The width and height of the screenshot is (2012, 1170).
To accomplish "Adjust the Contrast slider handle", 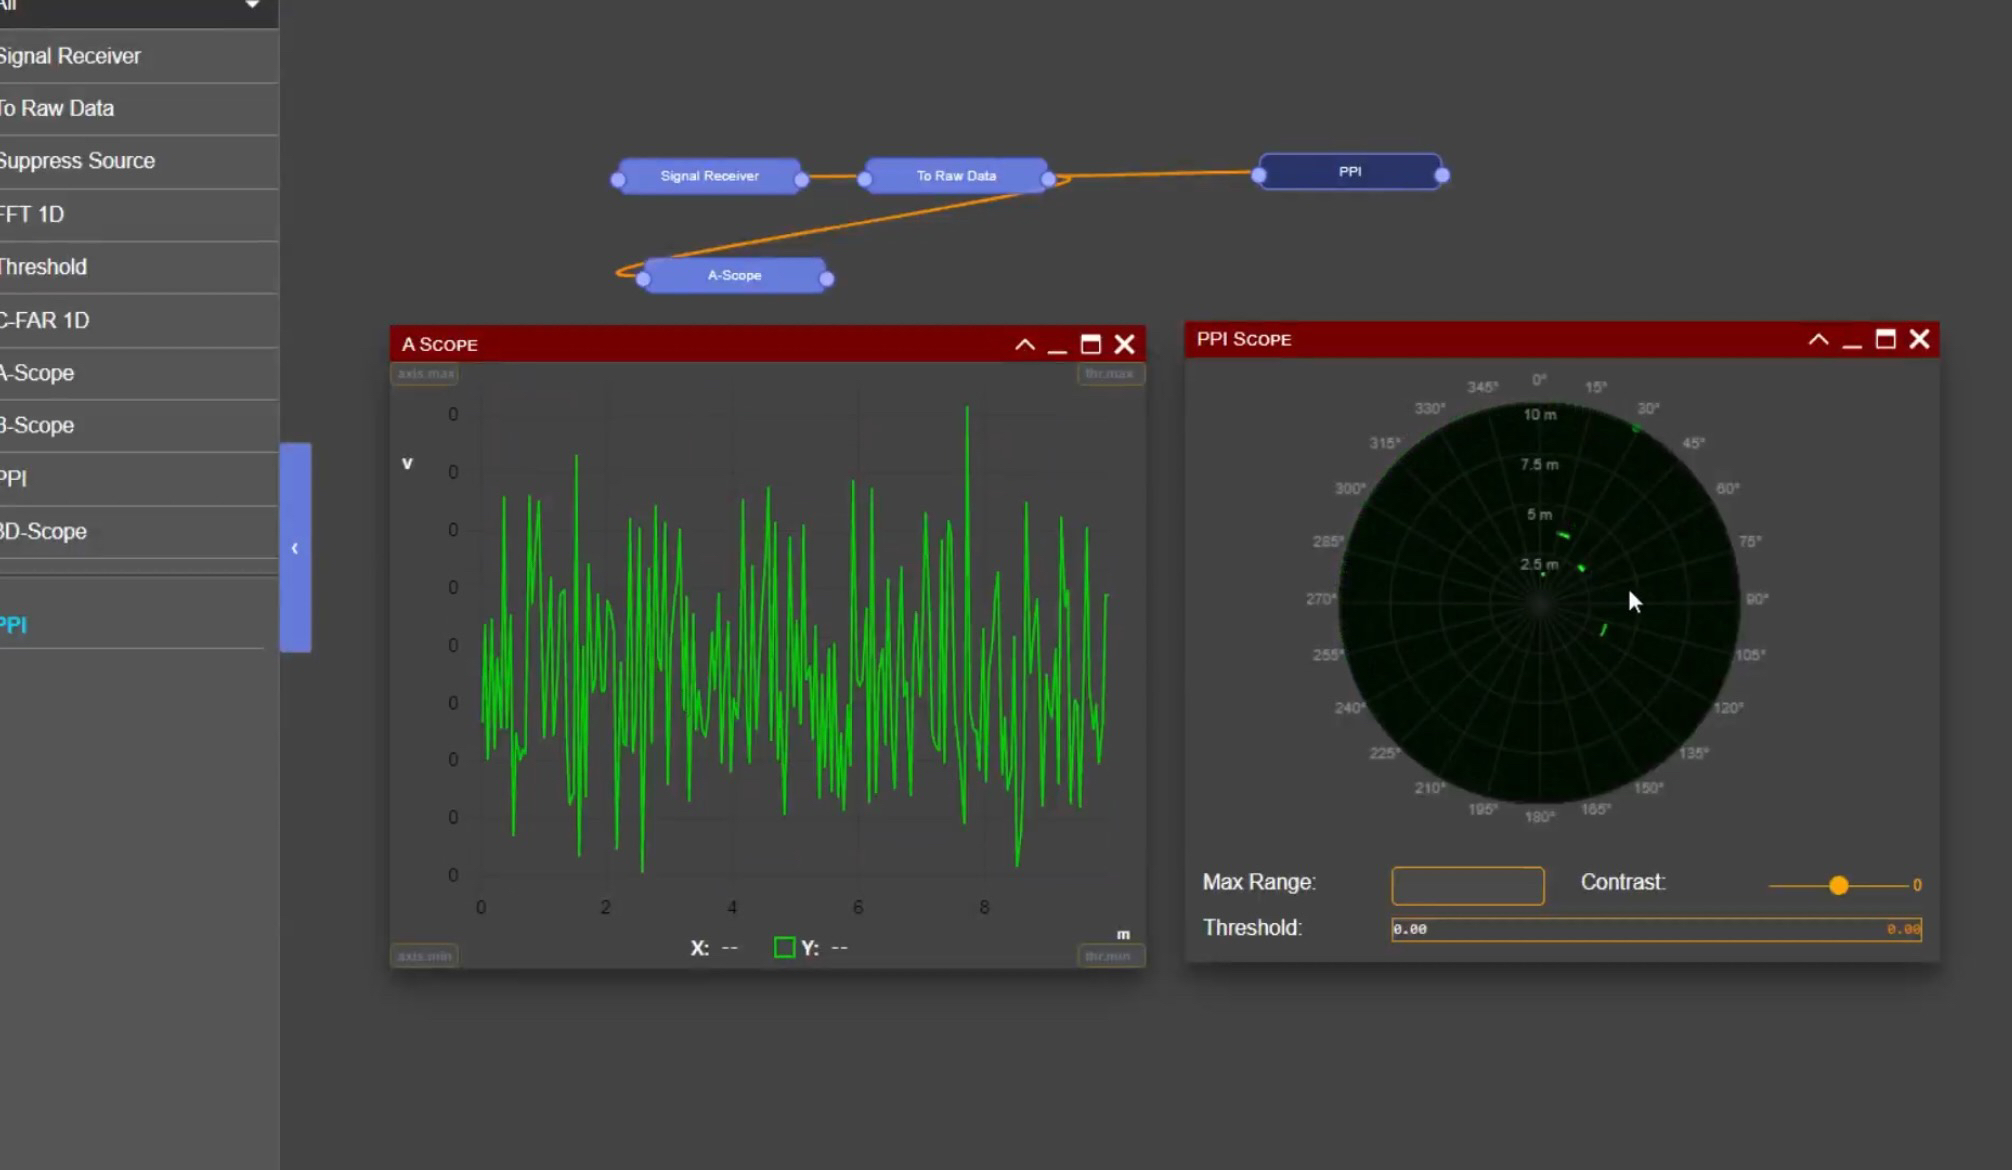I will (x=1838, y=885).
